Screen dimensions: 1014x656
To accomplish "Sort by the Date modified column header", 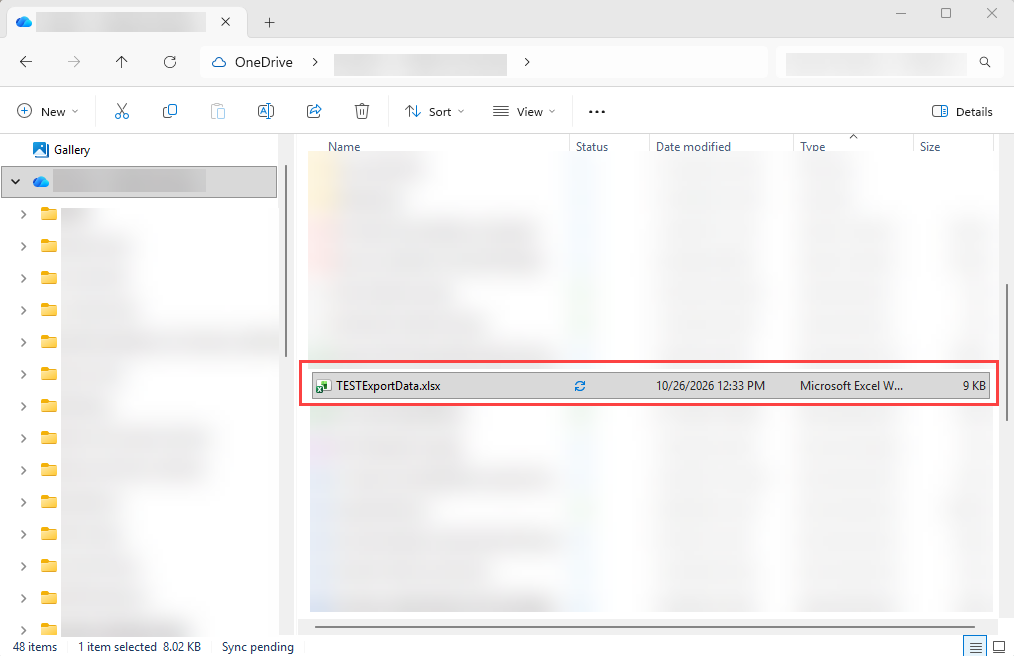I will coord(693,146).
